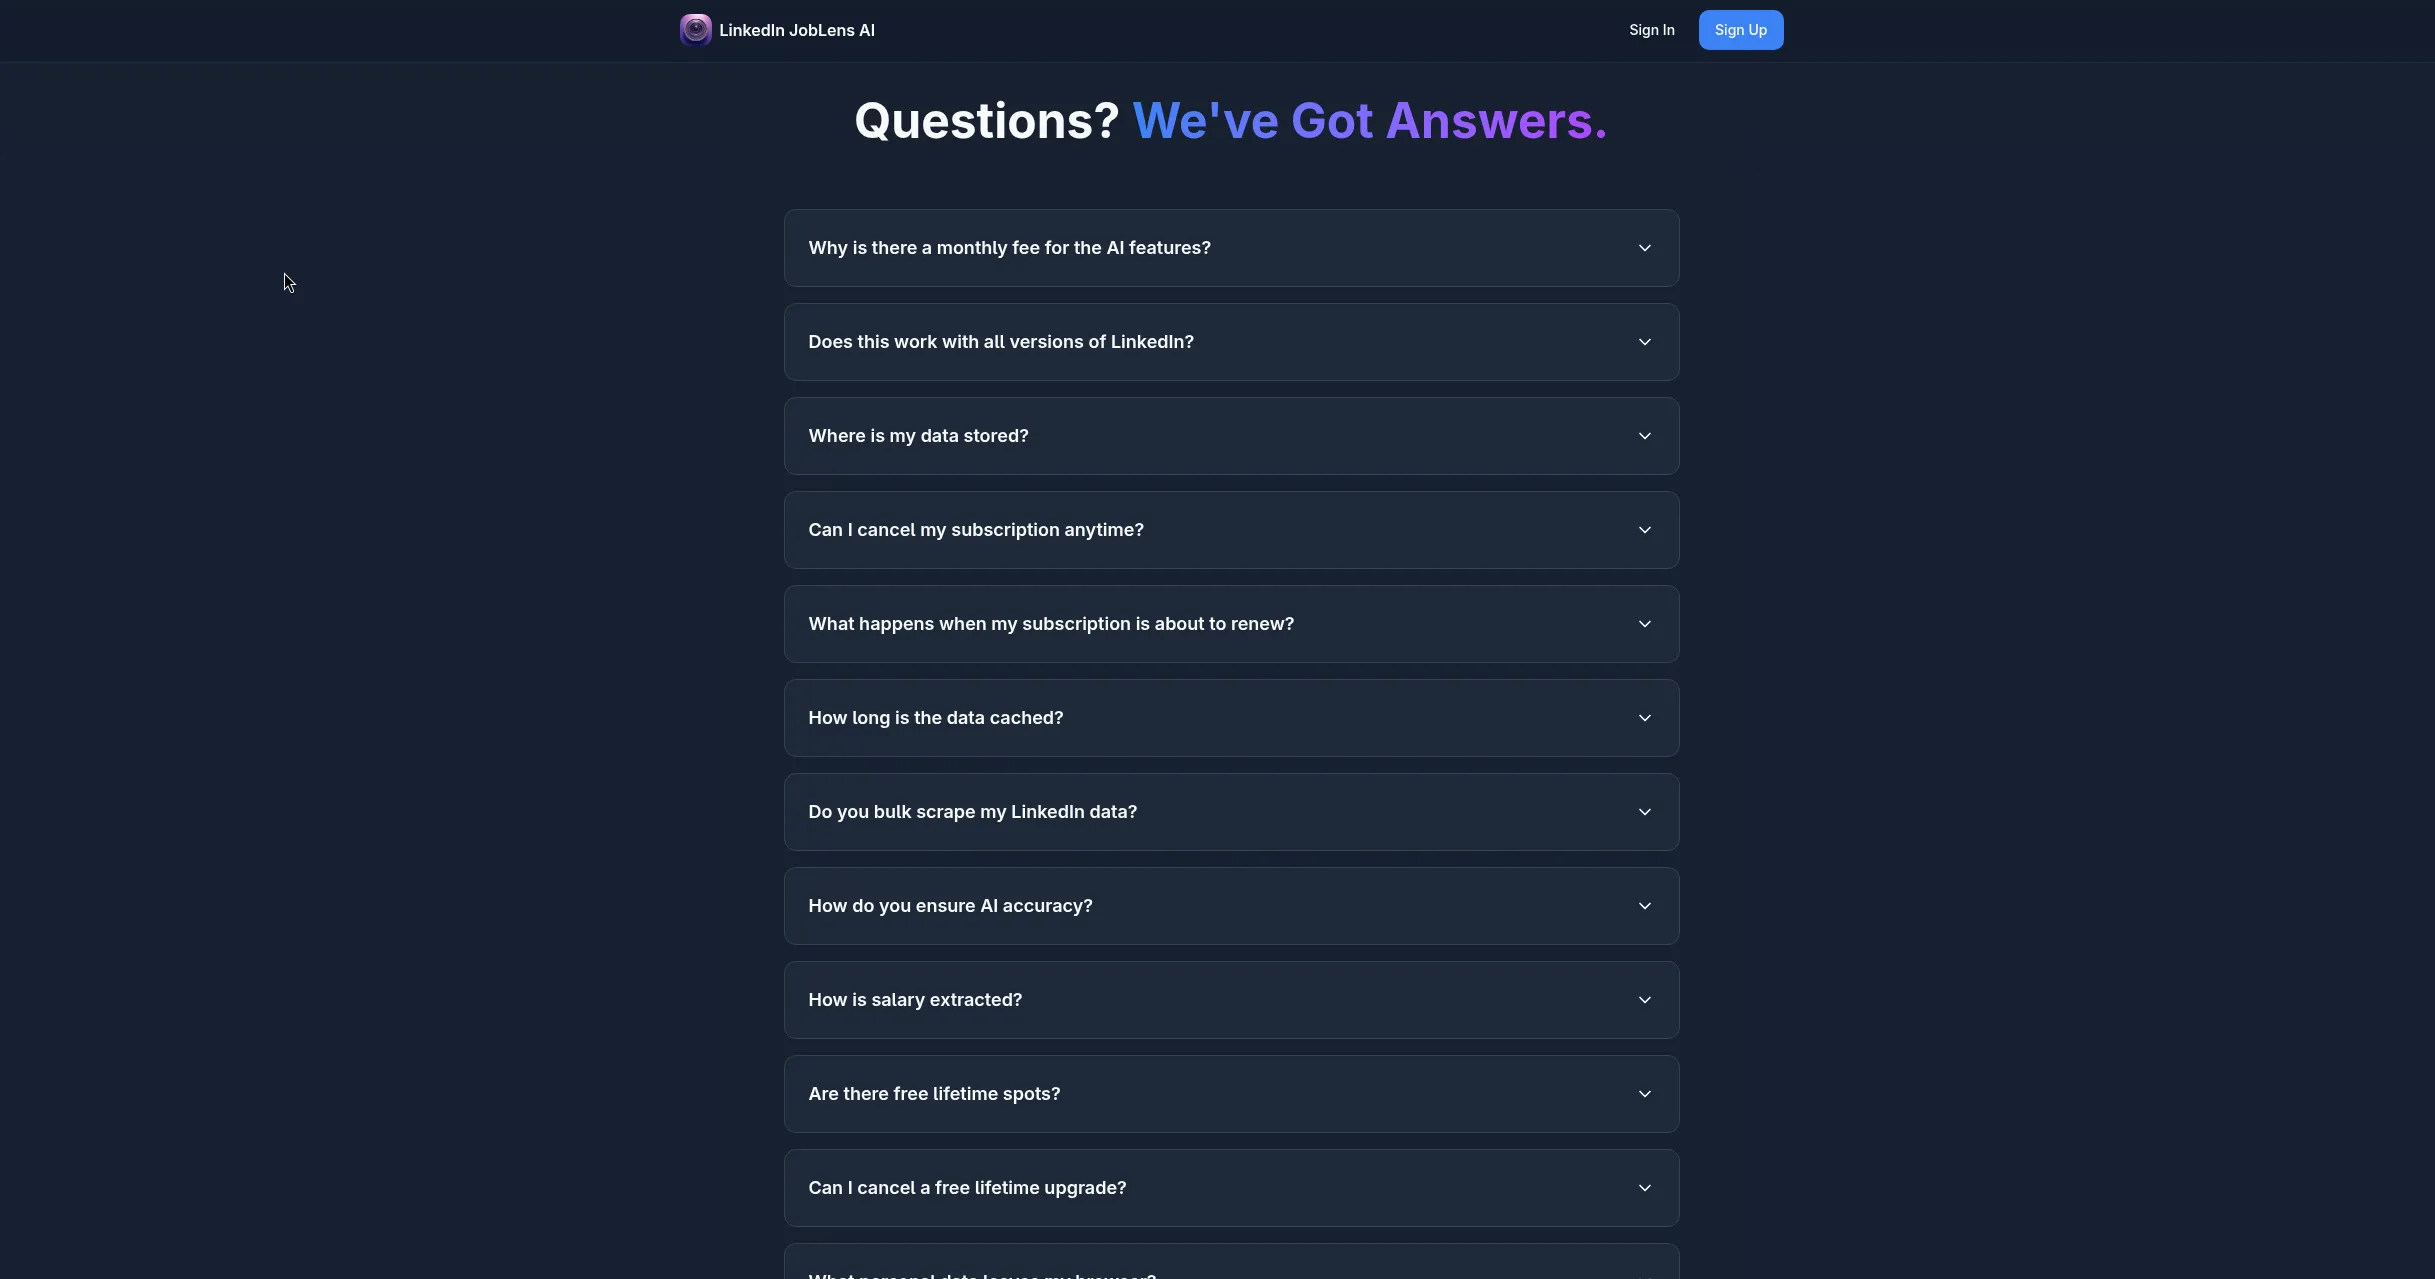Show the answer for how salary is extracted
2435x1279 pixels.
(x=914, y=1000)
